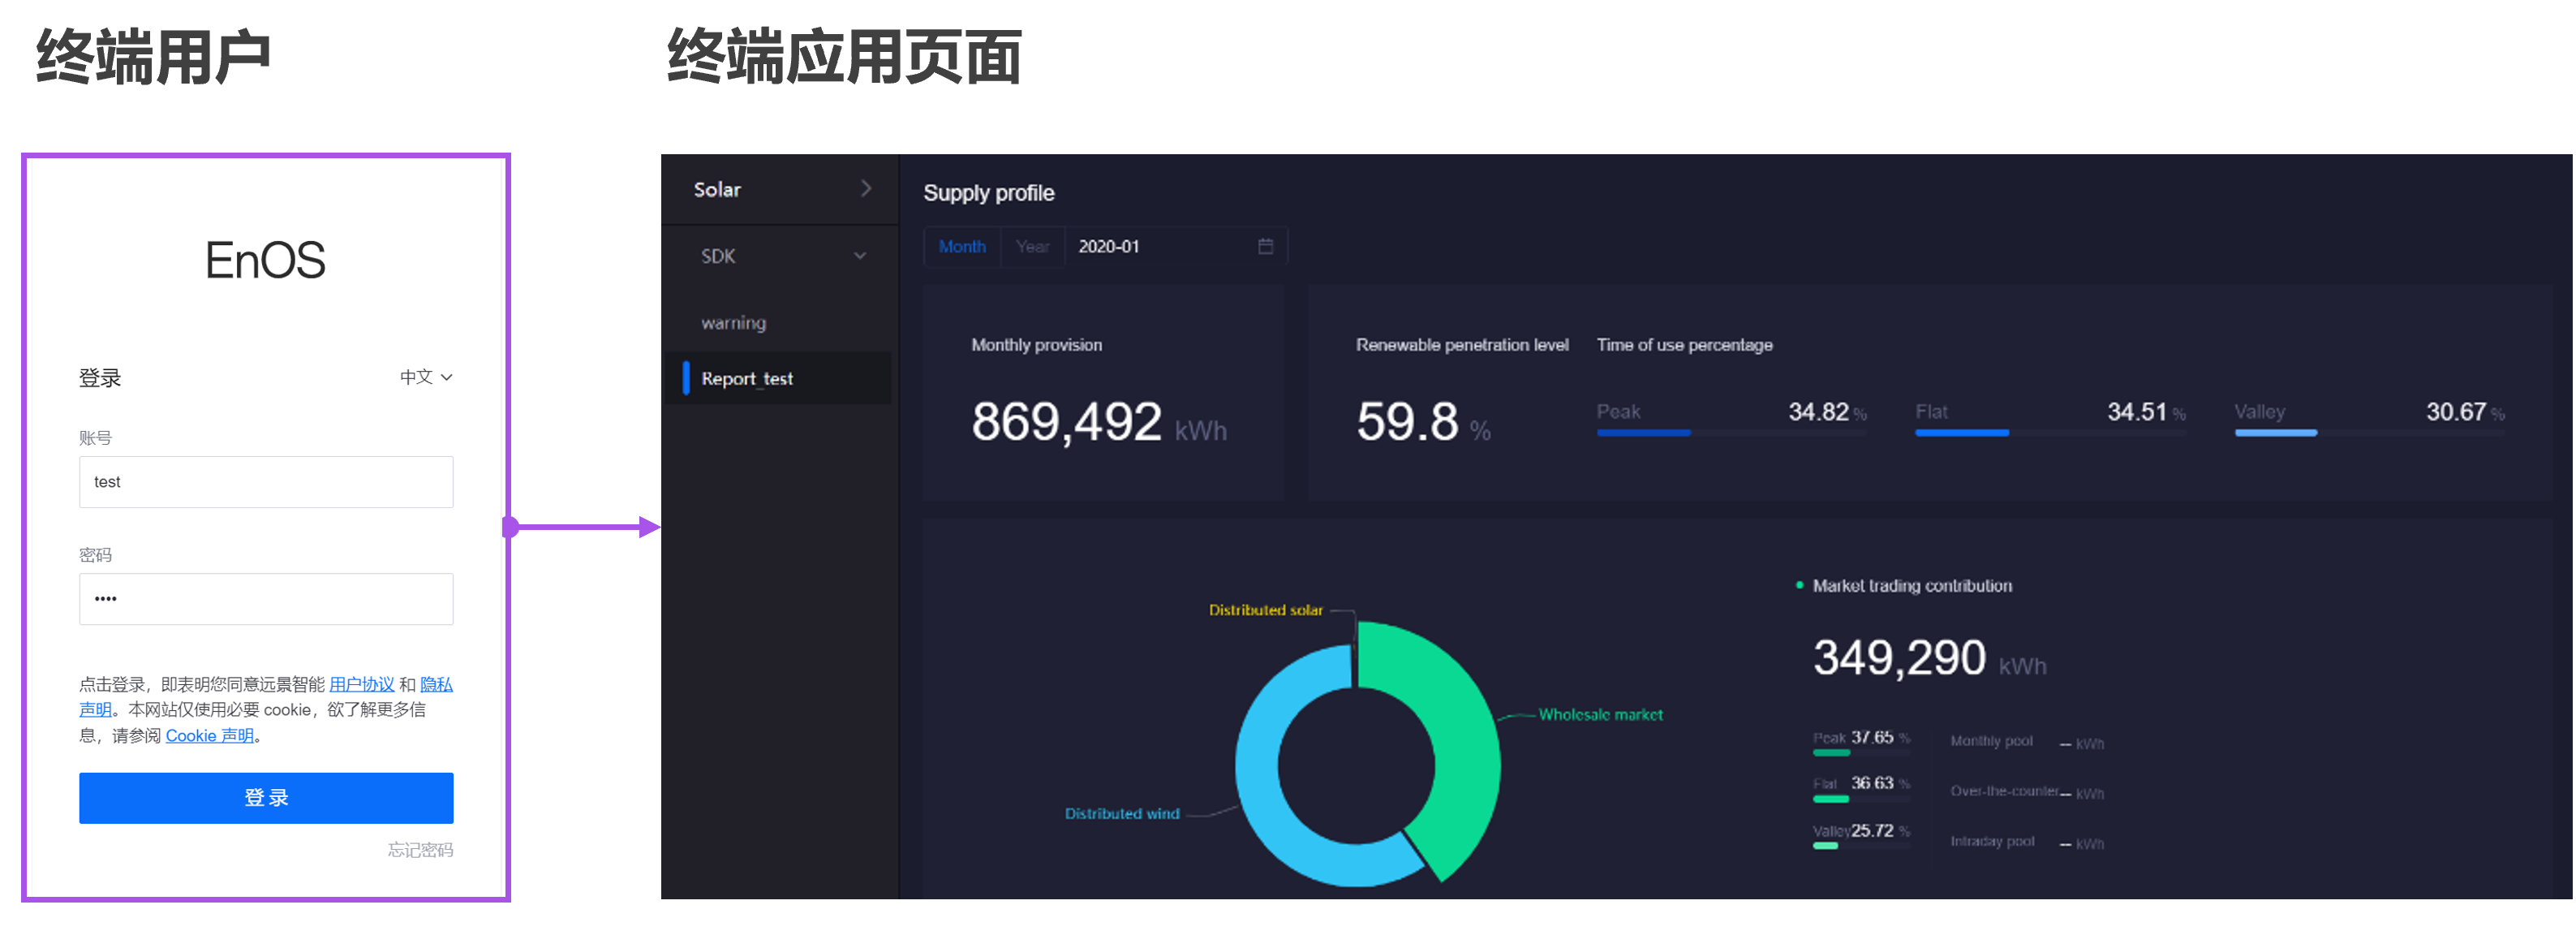Click the blue 登录 login button
Viewport: 2576px width, 935px height.
(x=266, y=797)
